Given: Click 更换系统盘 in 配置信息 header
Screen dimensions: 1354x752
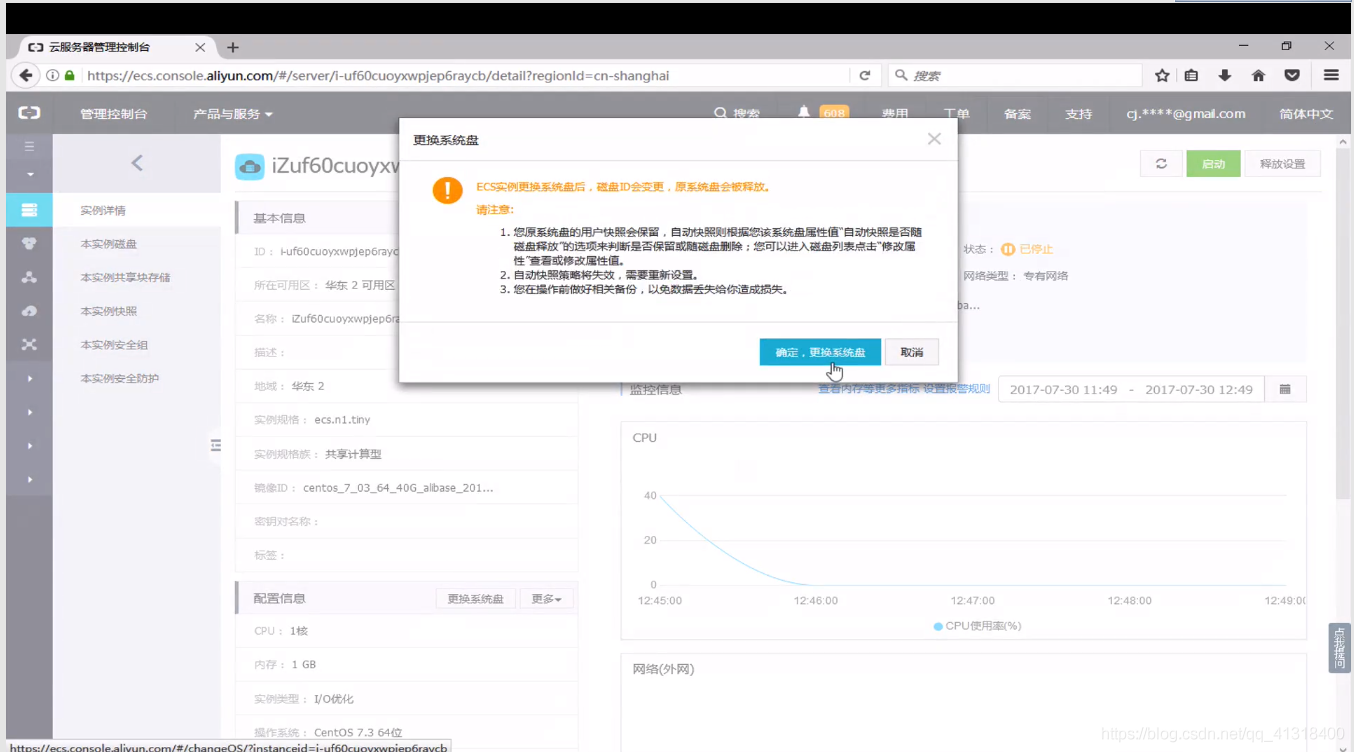Looking at the screenshot, I should 475,599.
